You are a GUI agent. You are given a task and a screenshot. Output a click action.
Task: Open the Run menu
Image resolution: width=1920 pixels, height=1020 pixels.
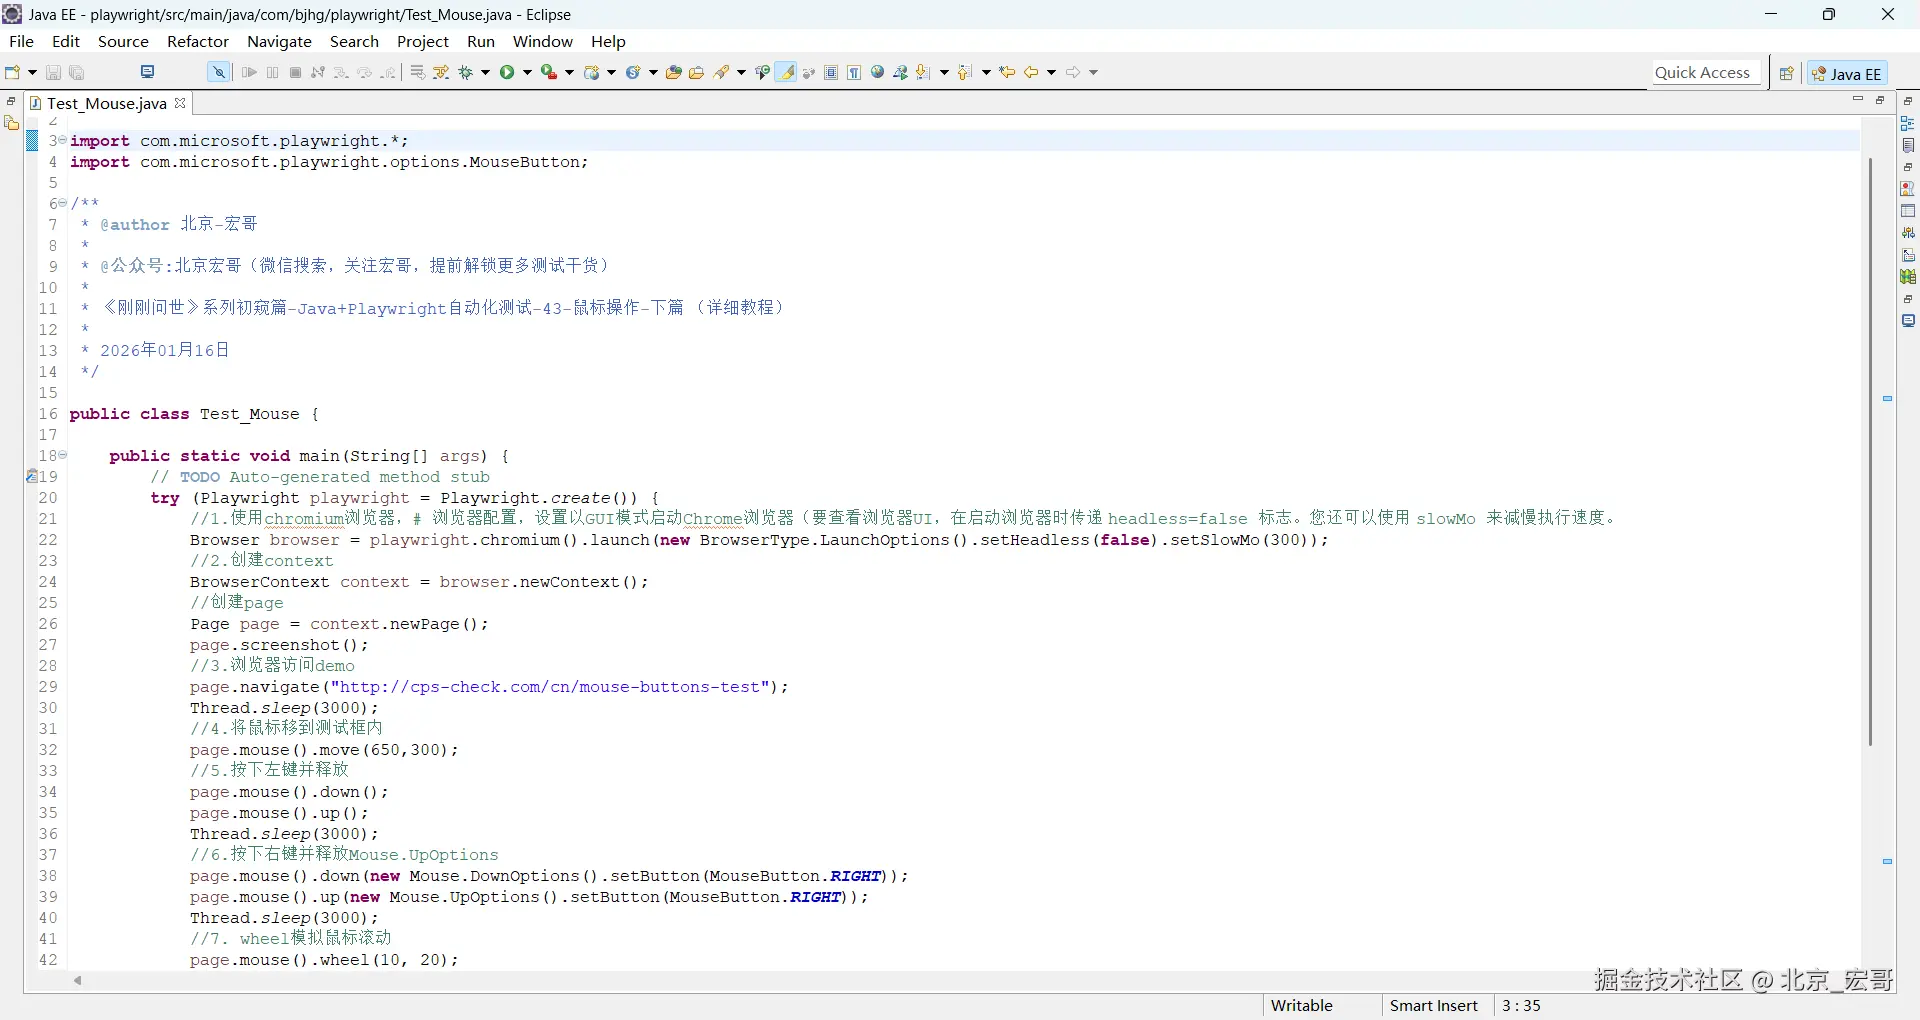point(481,41)
